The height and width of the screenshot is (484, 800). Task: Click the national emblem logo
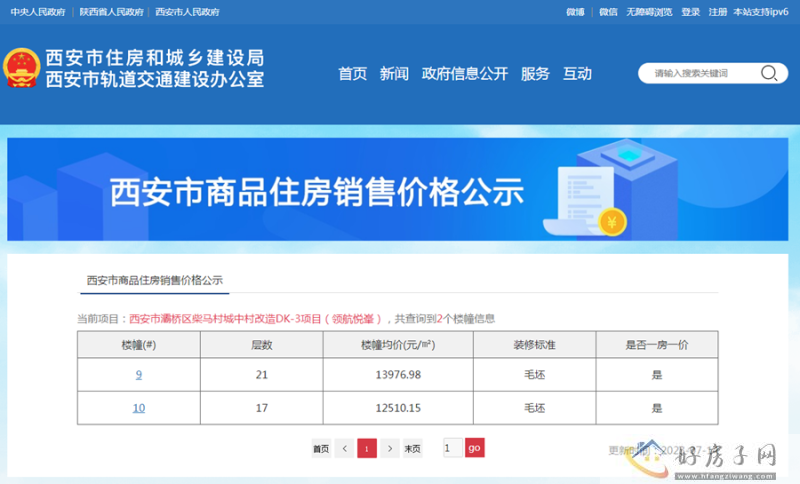(21, 68)
